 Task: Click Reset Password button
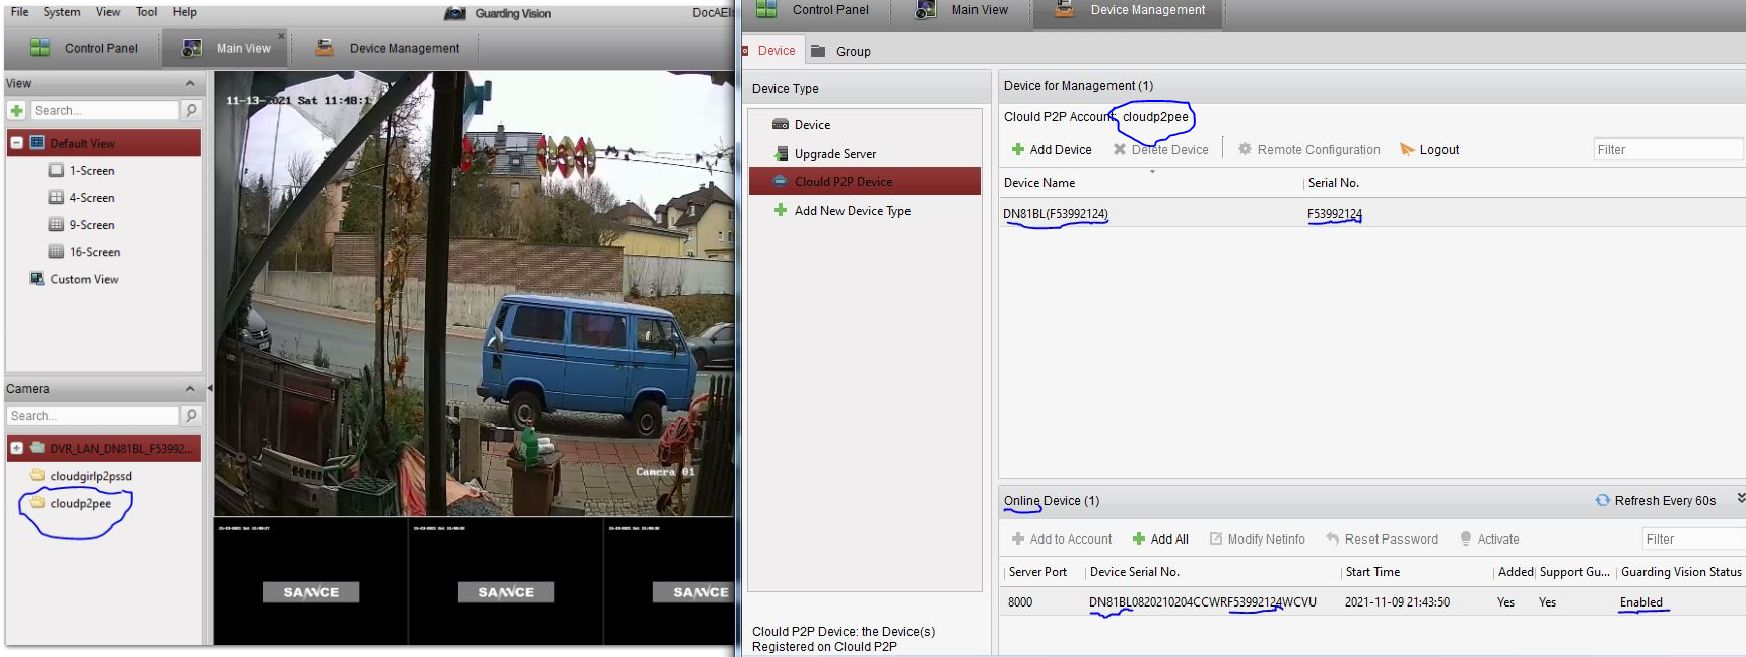(x=1382, y=539)
